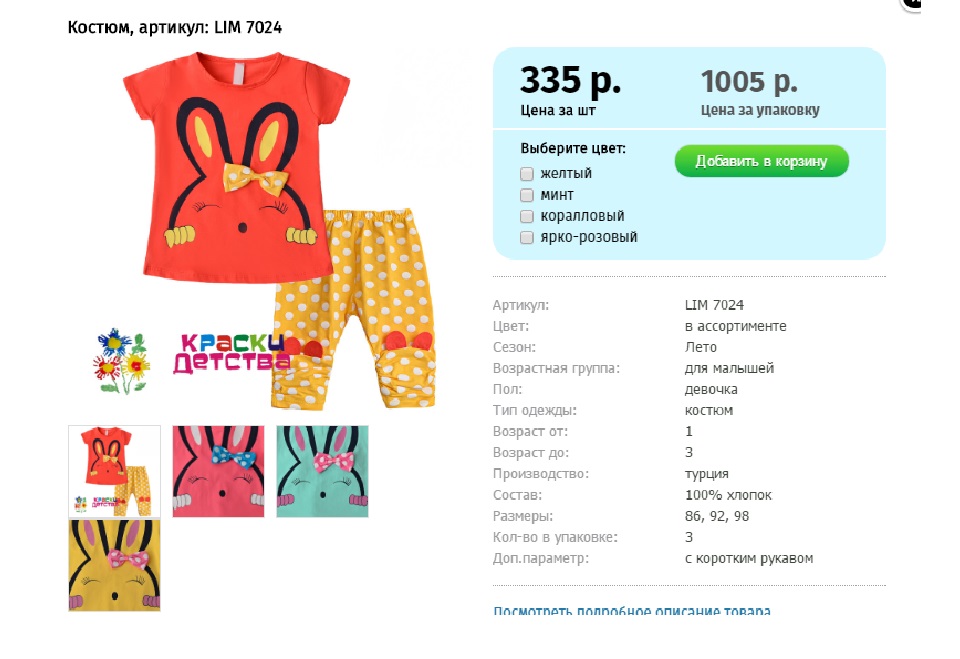Select the yellow bunny shirt thumbnail
This screenshot has height=659, width=960.
click(114, 565)
